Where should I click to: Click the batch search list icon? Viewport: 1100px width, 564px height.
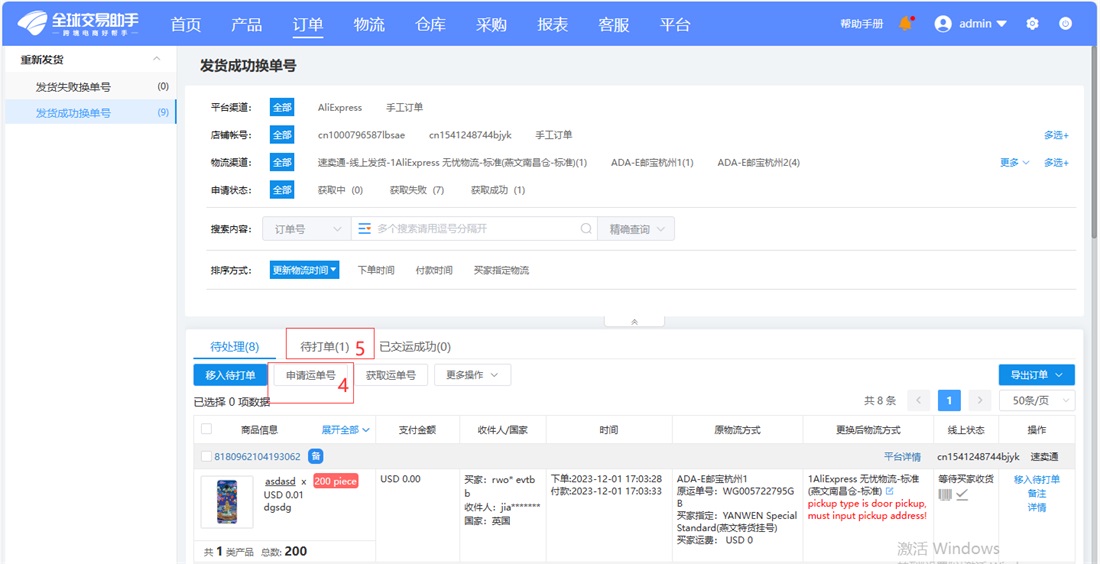tap(364, 229)
